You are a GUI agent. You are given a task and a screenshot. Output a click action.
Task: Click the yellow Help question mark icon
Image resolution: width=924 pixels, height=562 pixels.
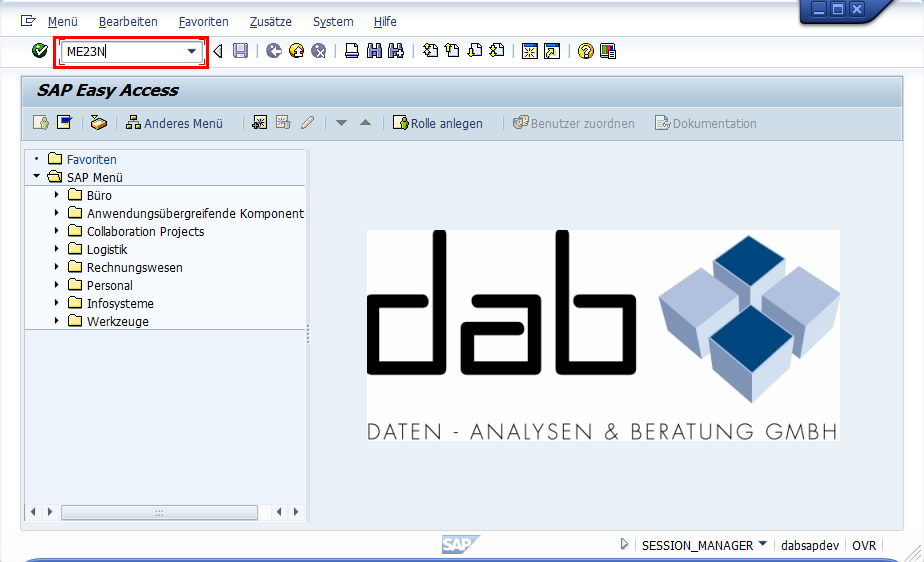pos(586,51)
